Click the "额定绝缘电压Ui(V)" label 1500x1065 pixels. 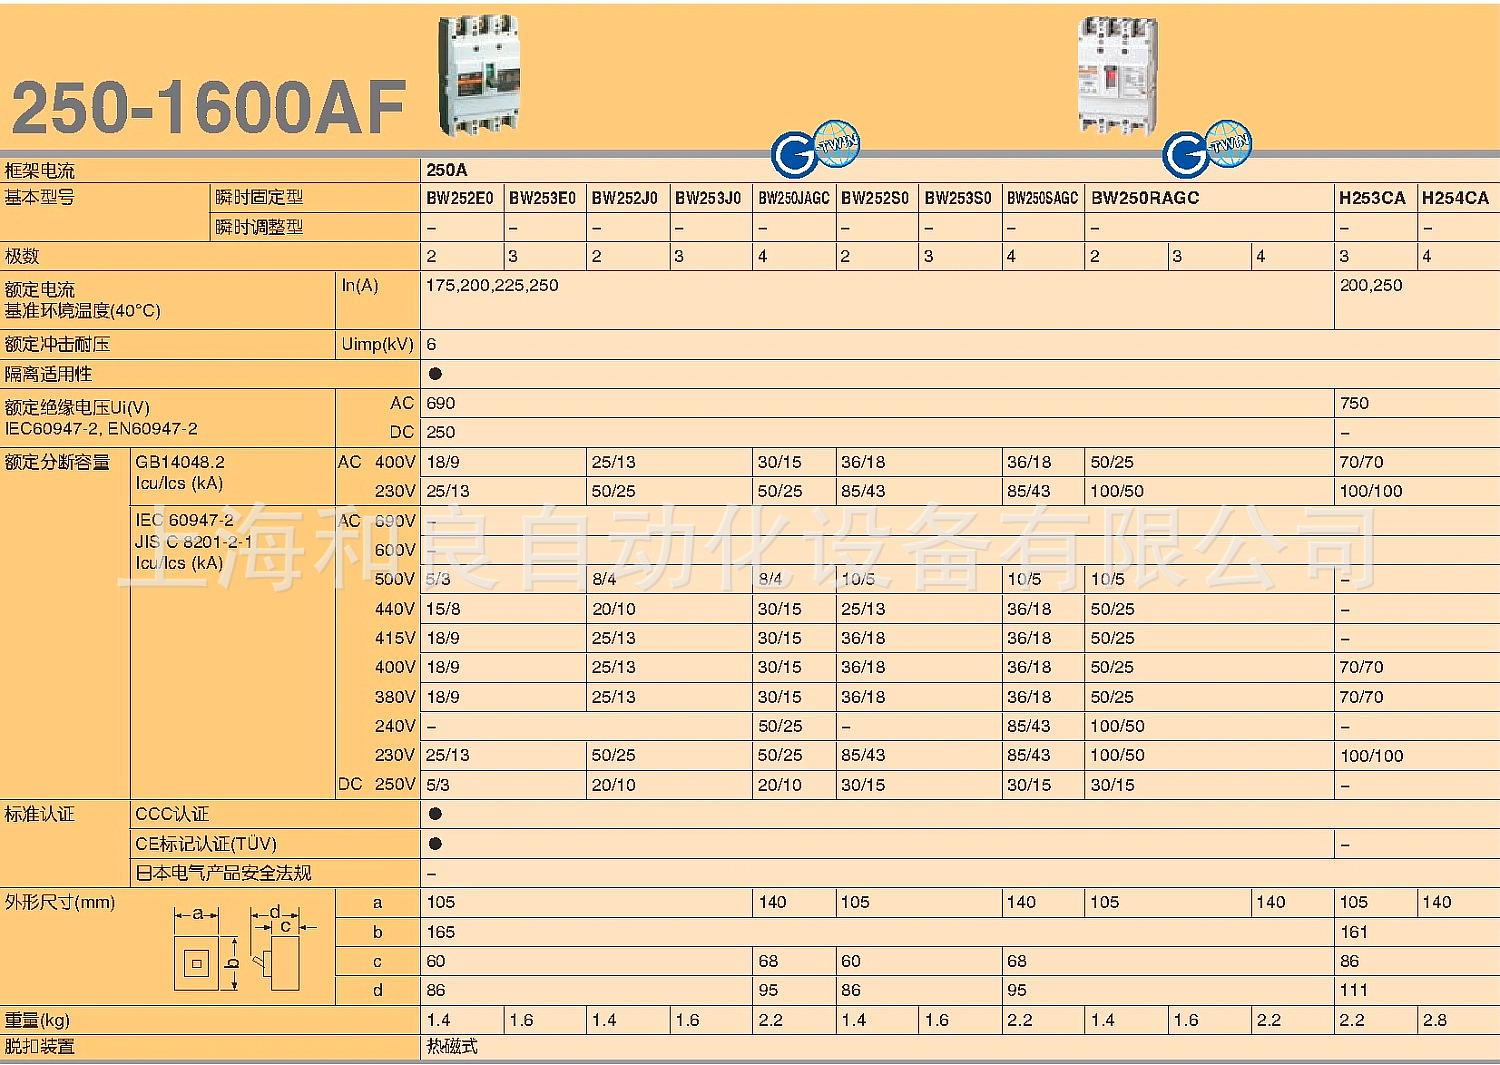click(77, 407)
